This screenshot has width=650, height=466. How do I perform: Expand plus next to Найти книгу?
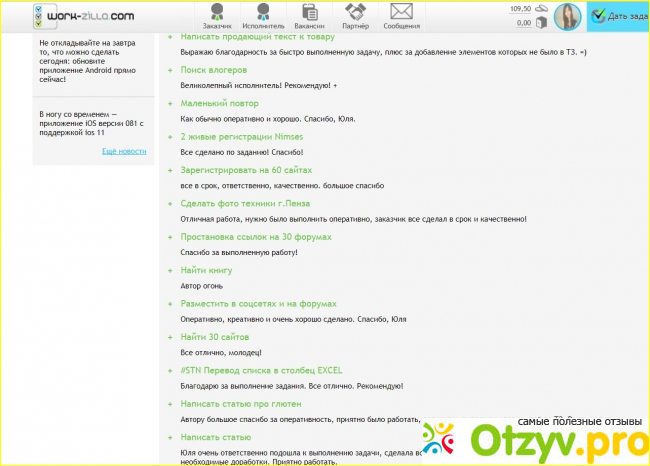click(x=170, y=270)
